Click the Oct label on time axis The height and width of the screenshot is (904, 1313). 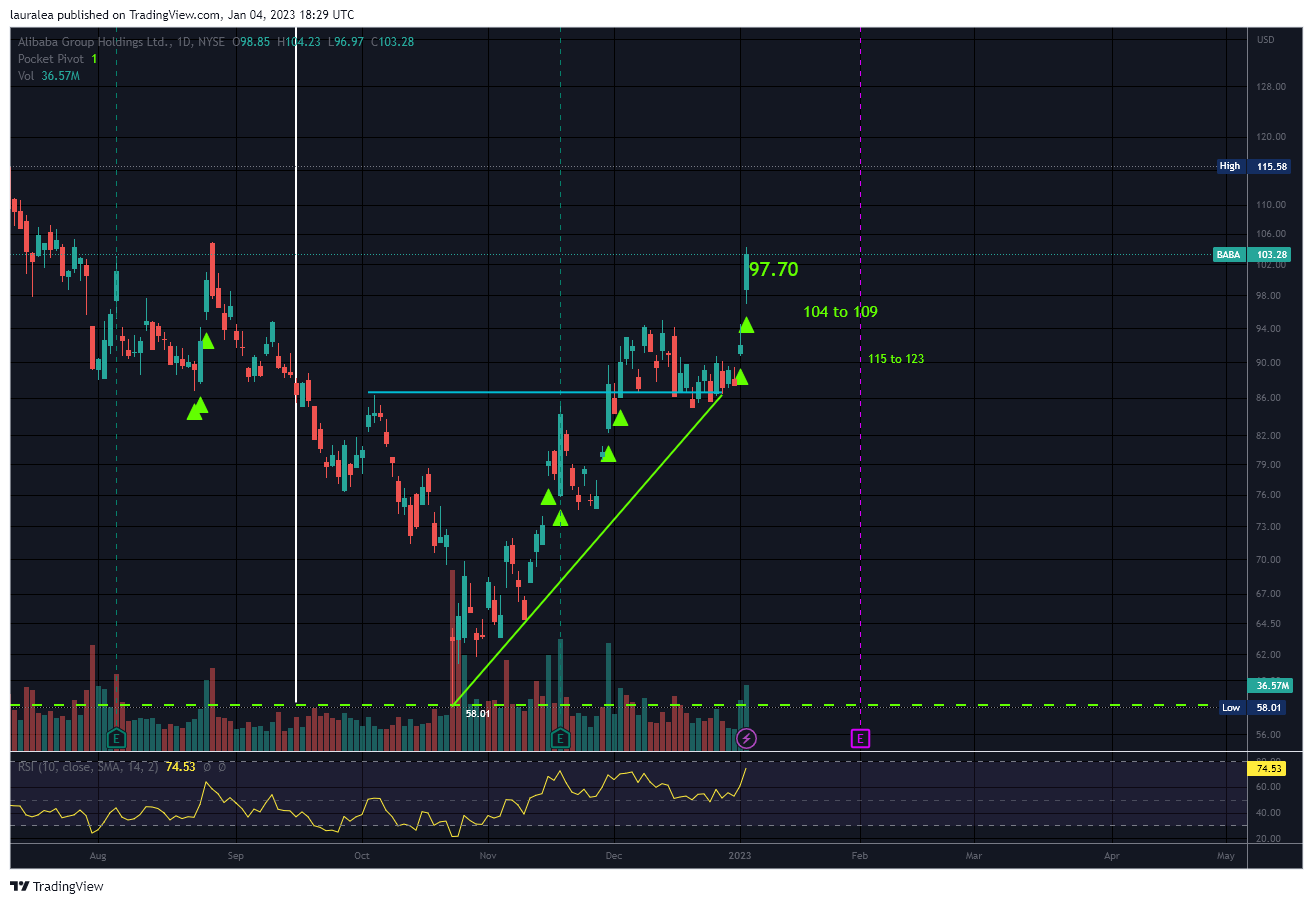click(x=362, y=856)
